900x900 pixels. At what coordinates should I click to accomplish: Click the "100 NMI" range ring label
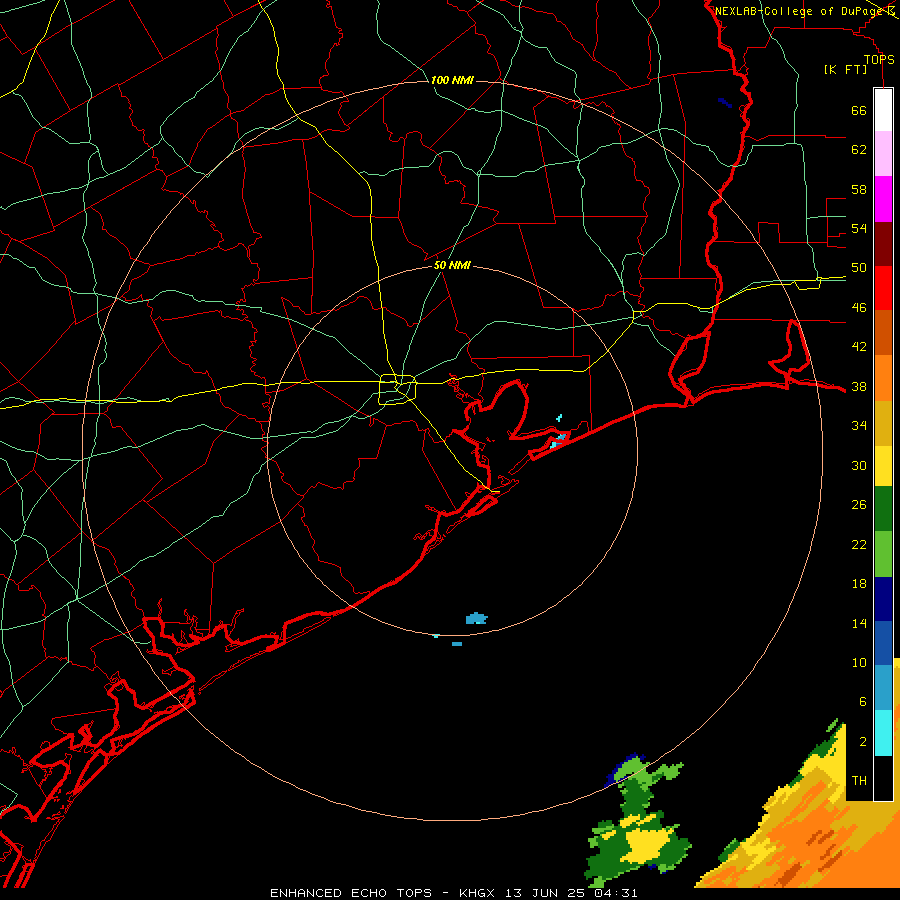(x=452, y=80)
